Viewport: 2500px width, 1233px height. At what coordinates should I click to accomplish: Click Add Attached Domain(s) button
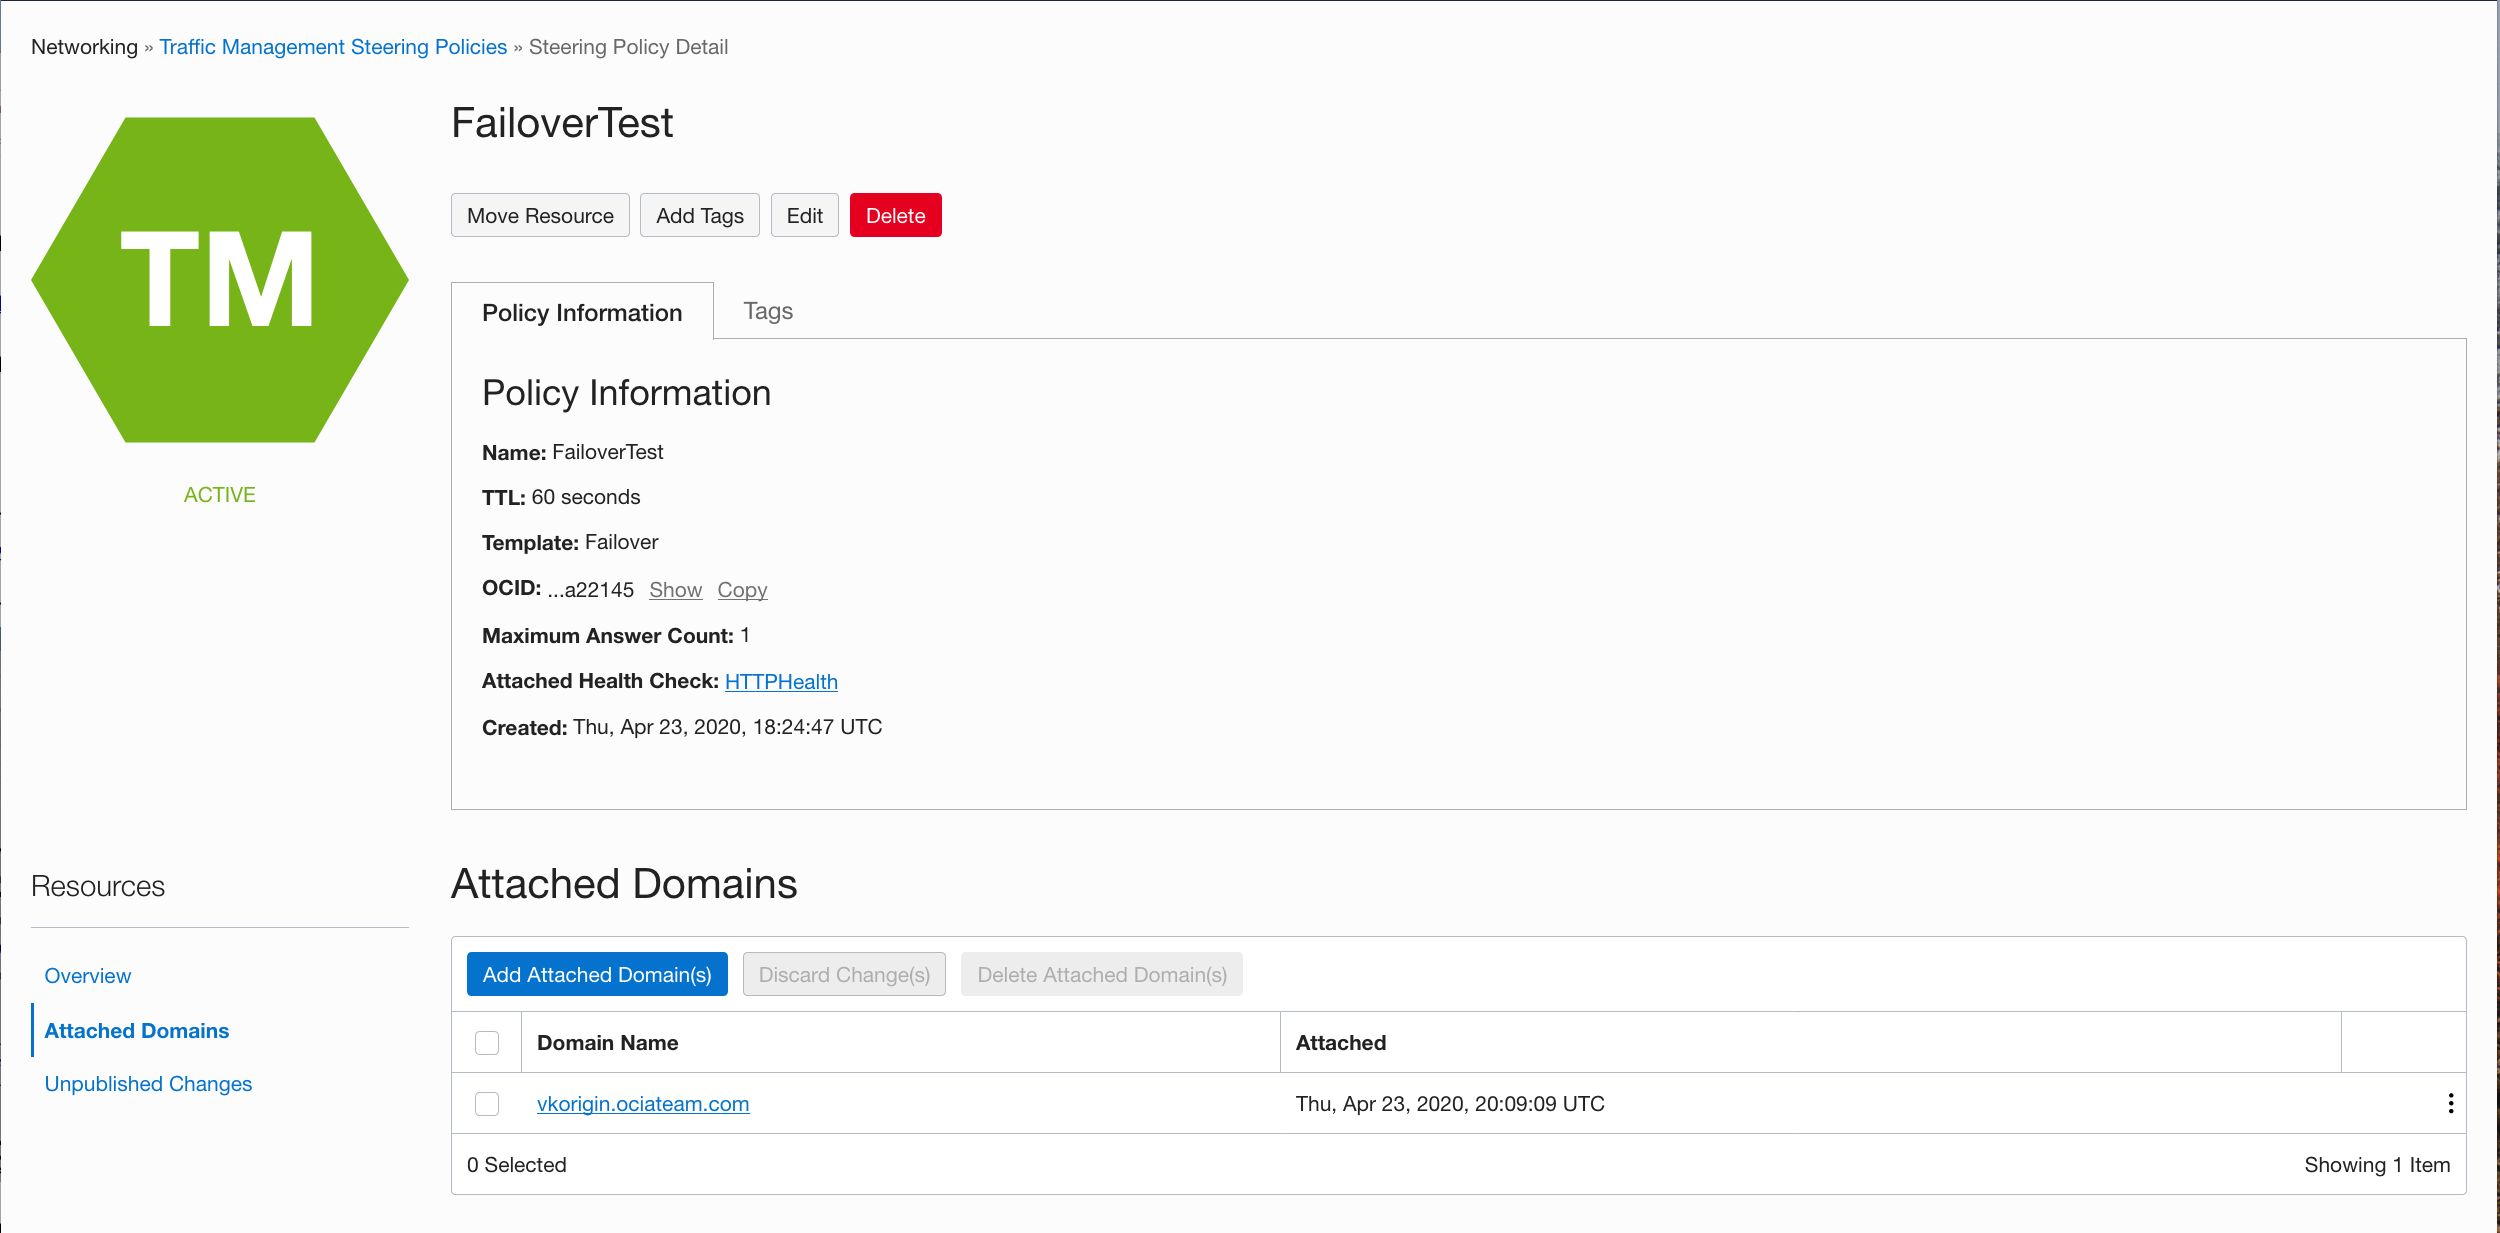click(597, 975)
